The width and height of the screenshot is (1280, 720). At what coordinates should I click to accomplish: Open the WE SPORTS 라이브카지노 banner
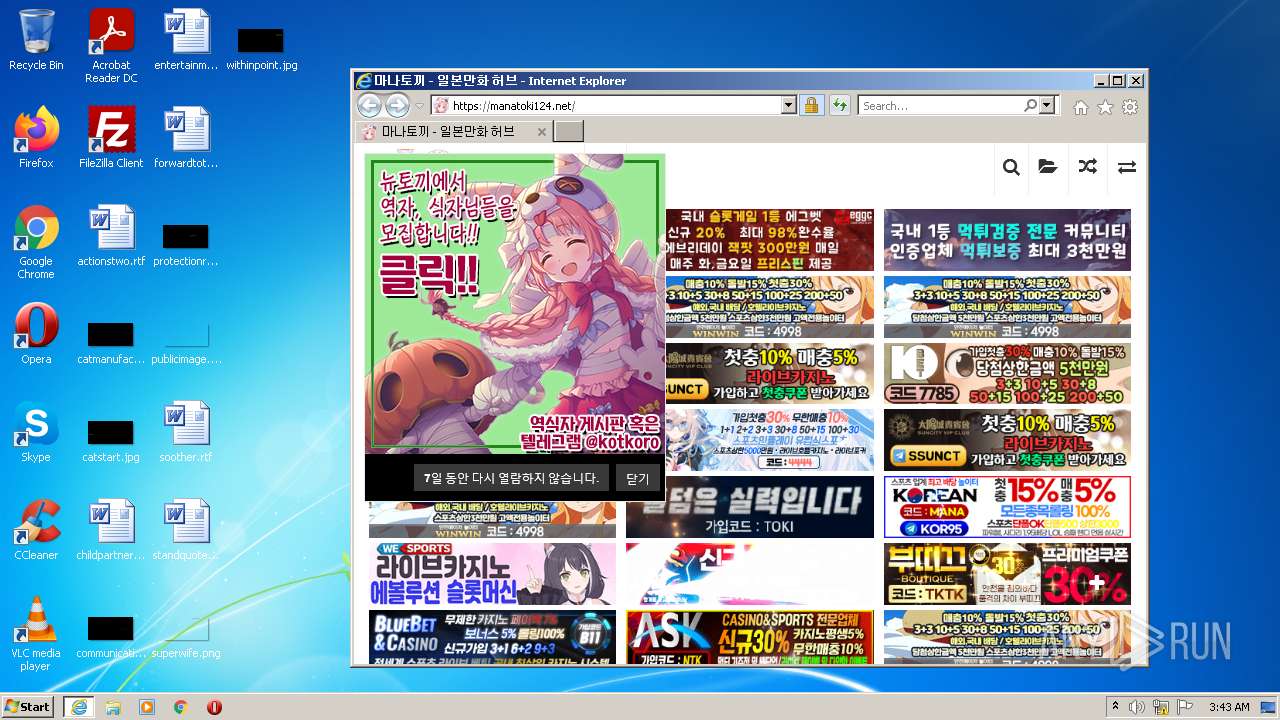[x=492, y=574]
